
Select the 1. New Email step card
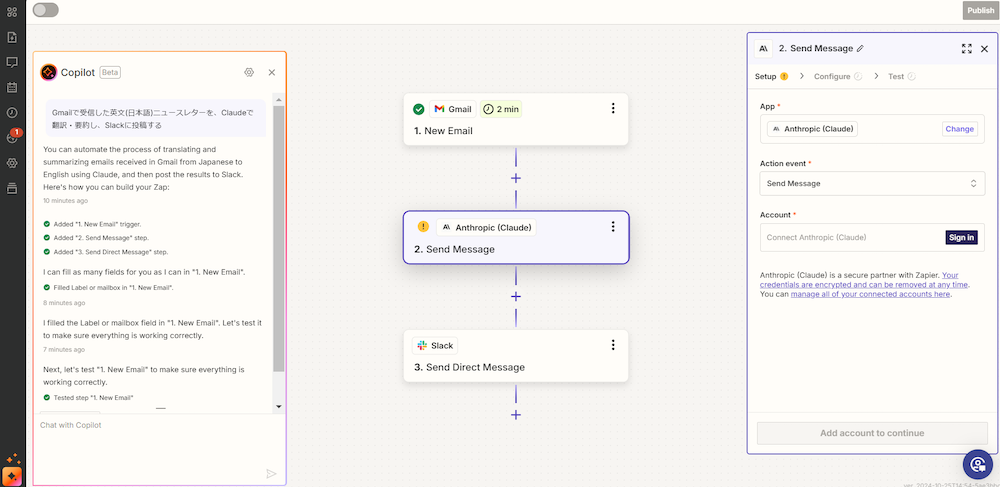[x=516, y=119]
